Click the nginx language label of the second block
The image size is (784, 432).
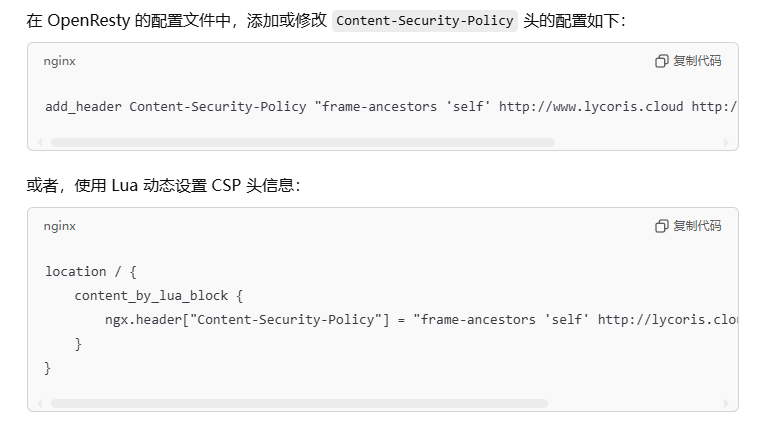click(x=60, y=226)
